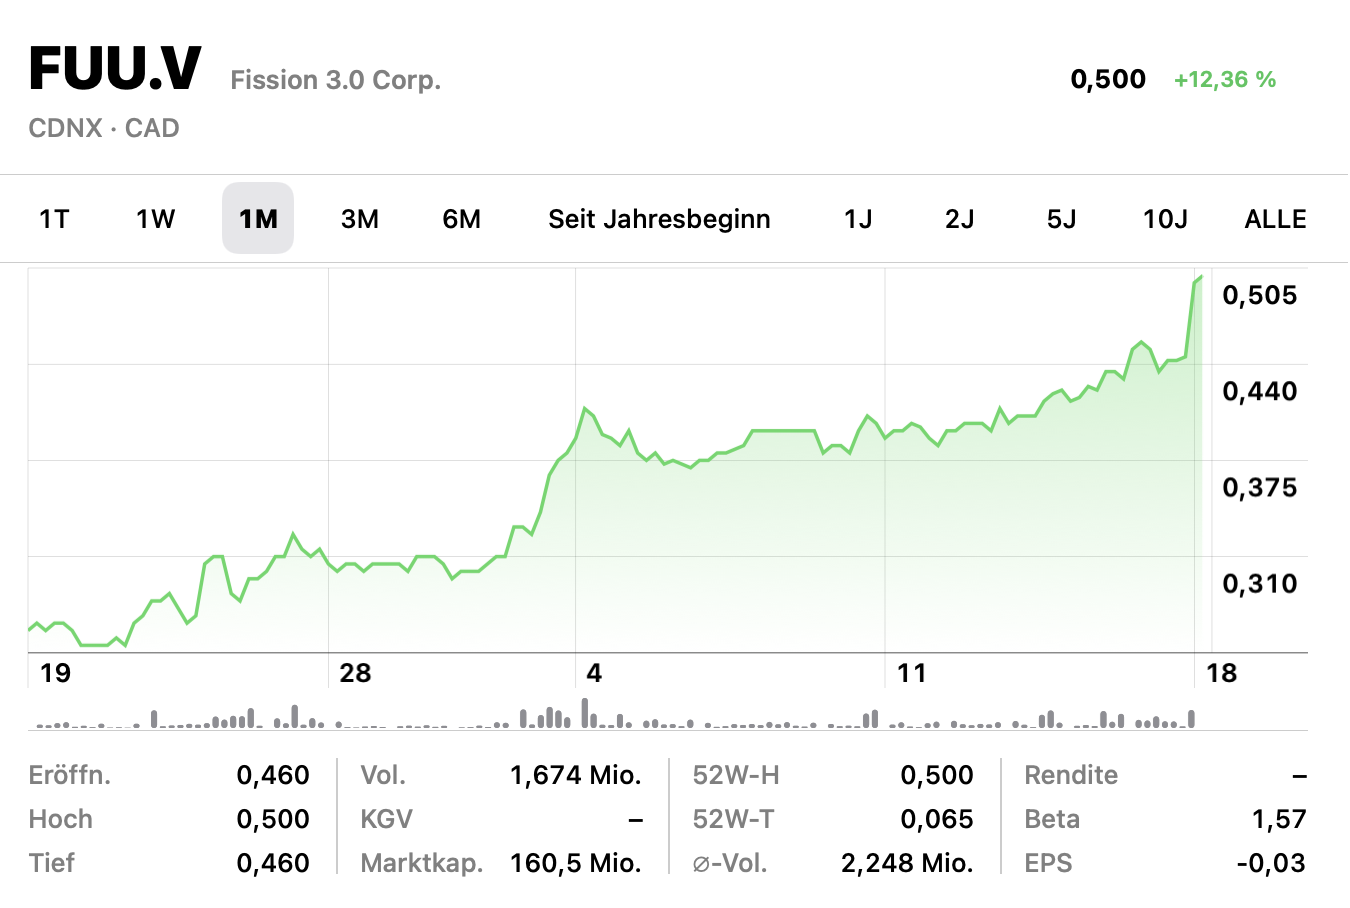Click the selected 1M range tab
Image resolution: width=1350 pixels, height=908 pixels.
coord(258,219)
